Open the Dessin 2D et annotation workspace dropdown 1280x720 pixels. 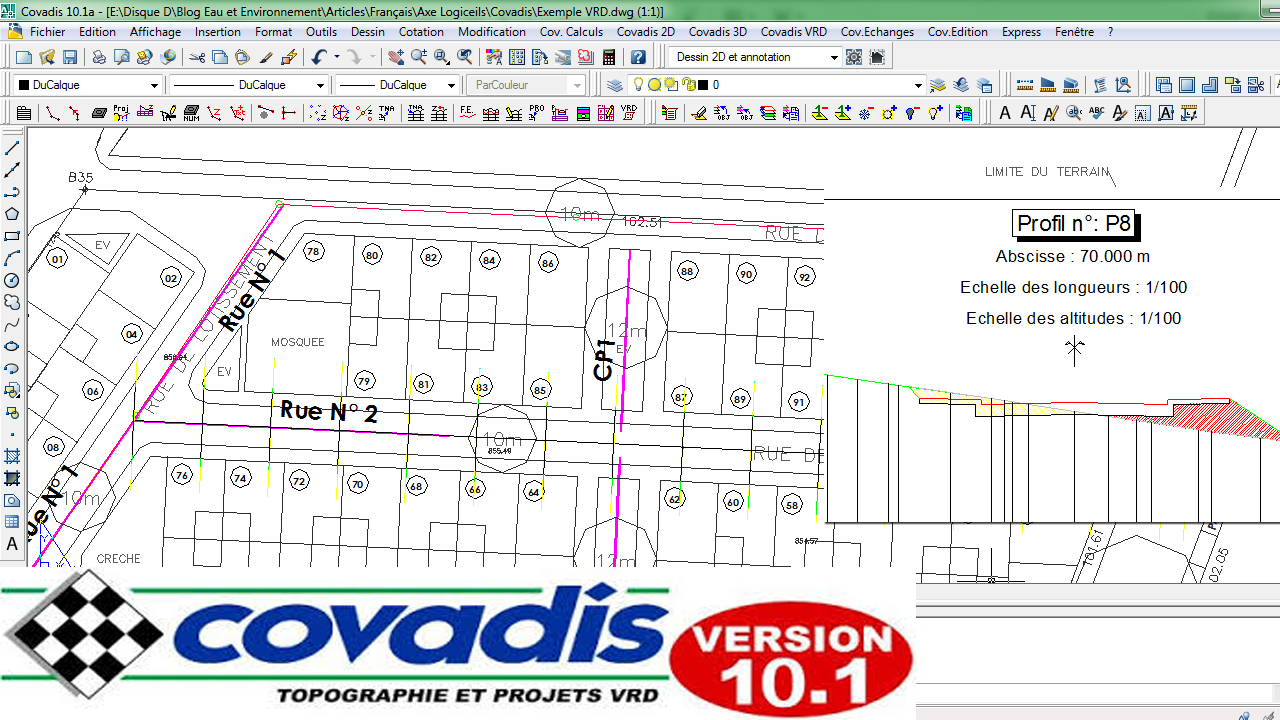tap(833, 57)
